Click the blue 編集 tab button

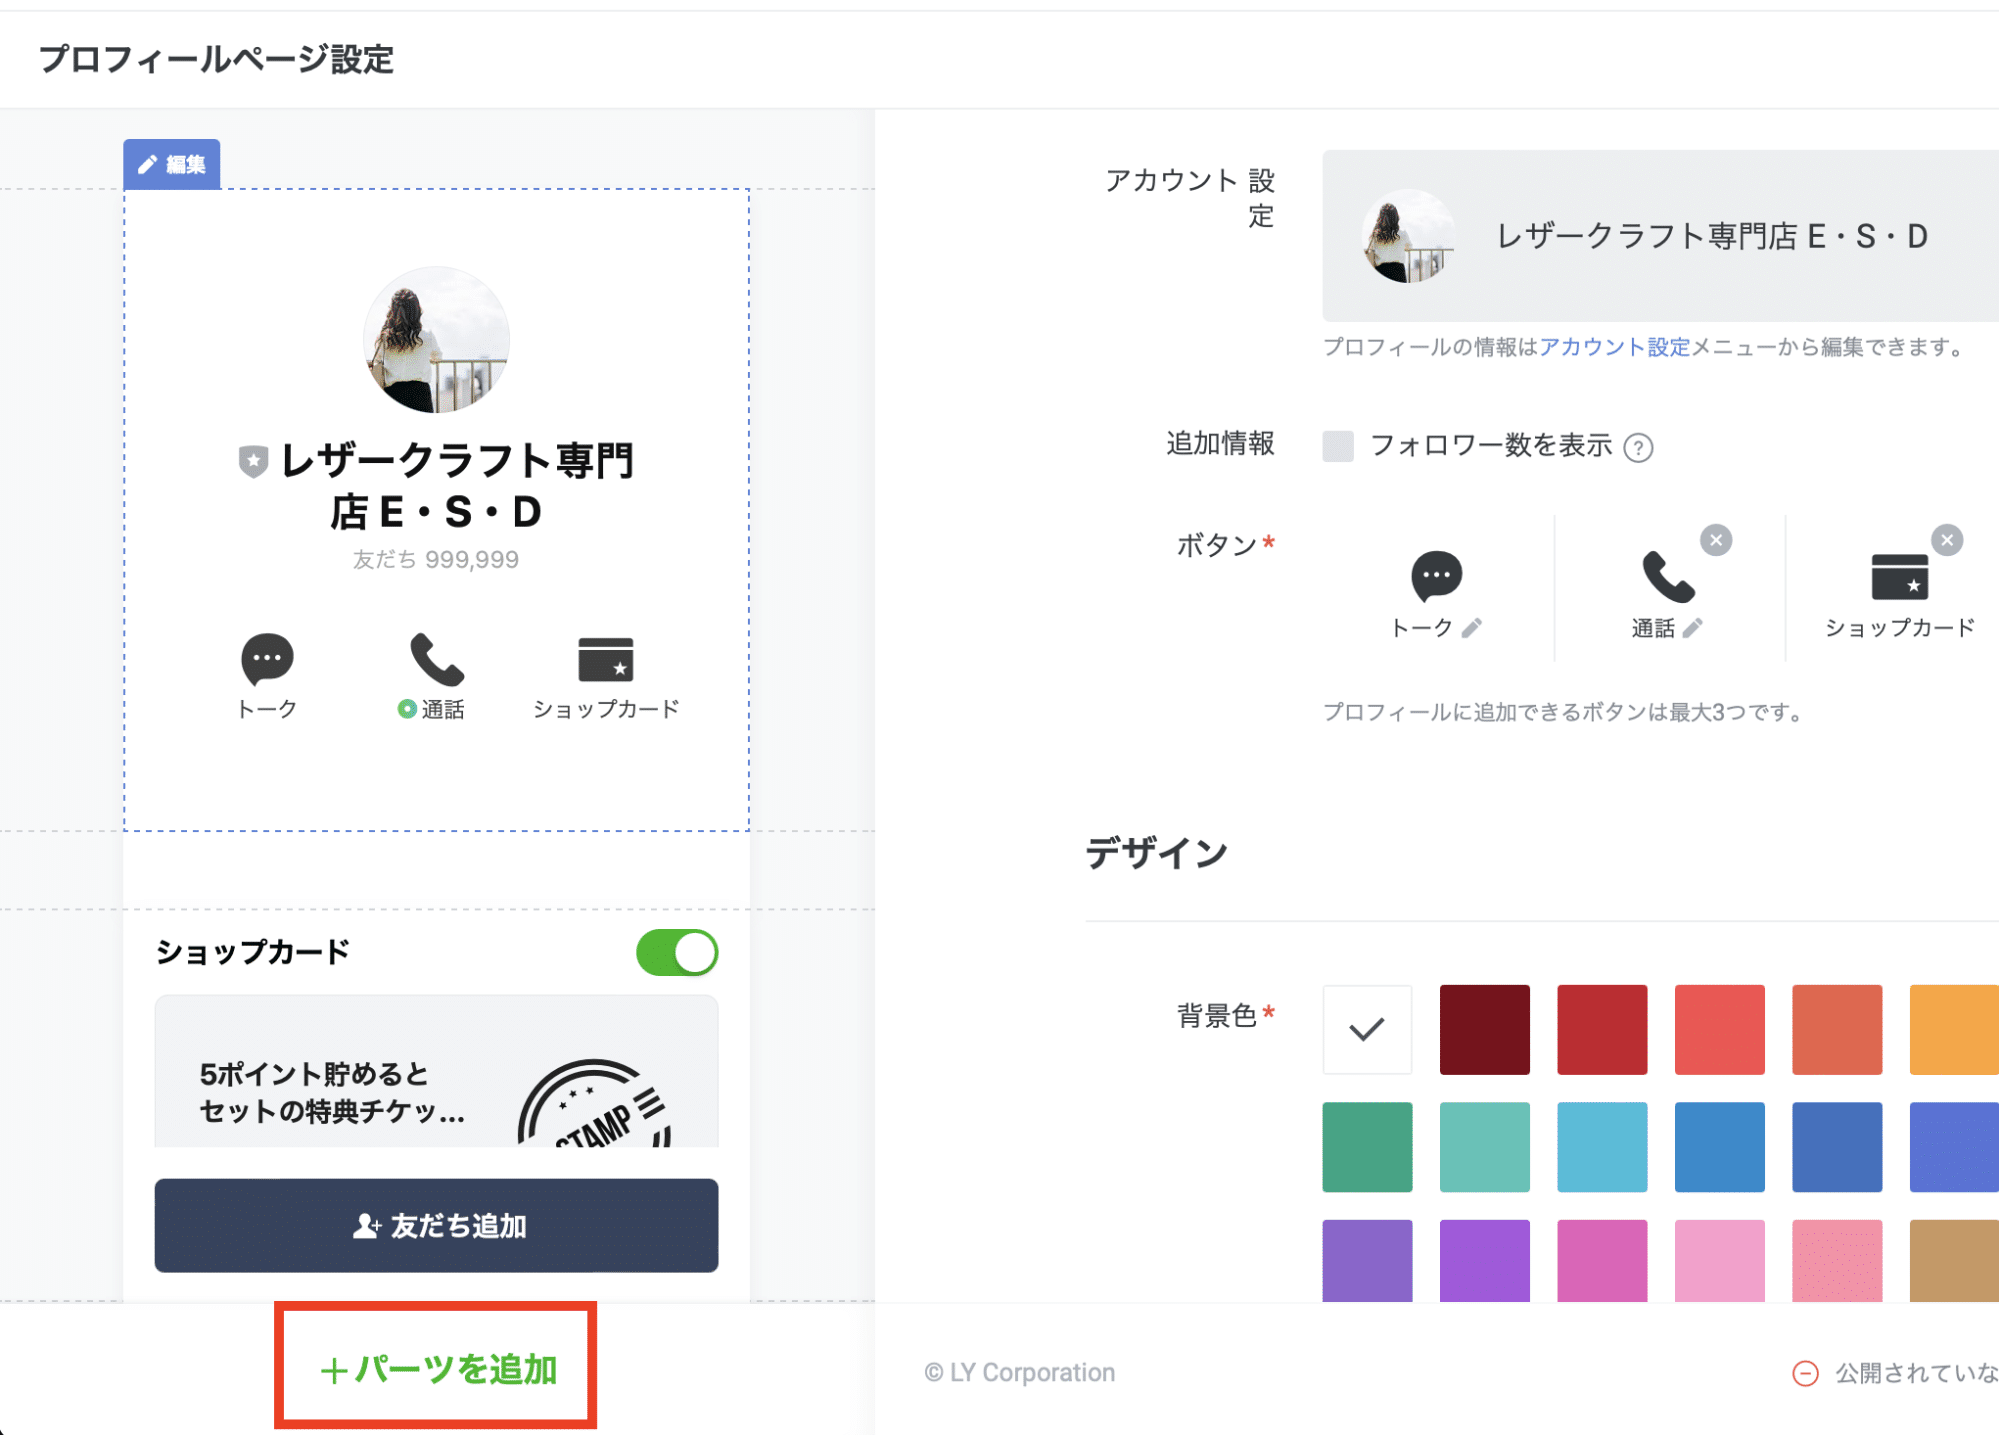[172, 164]
